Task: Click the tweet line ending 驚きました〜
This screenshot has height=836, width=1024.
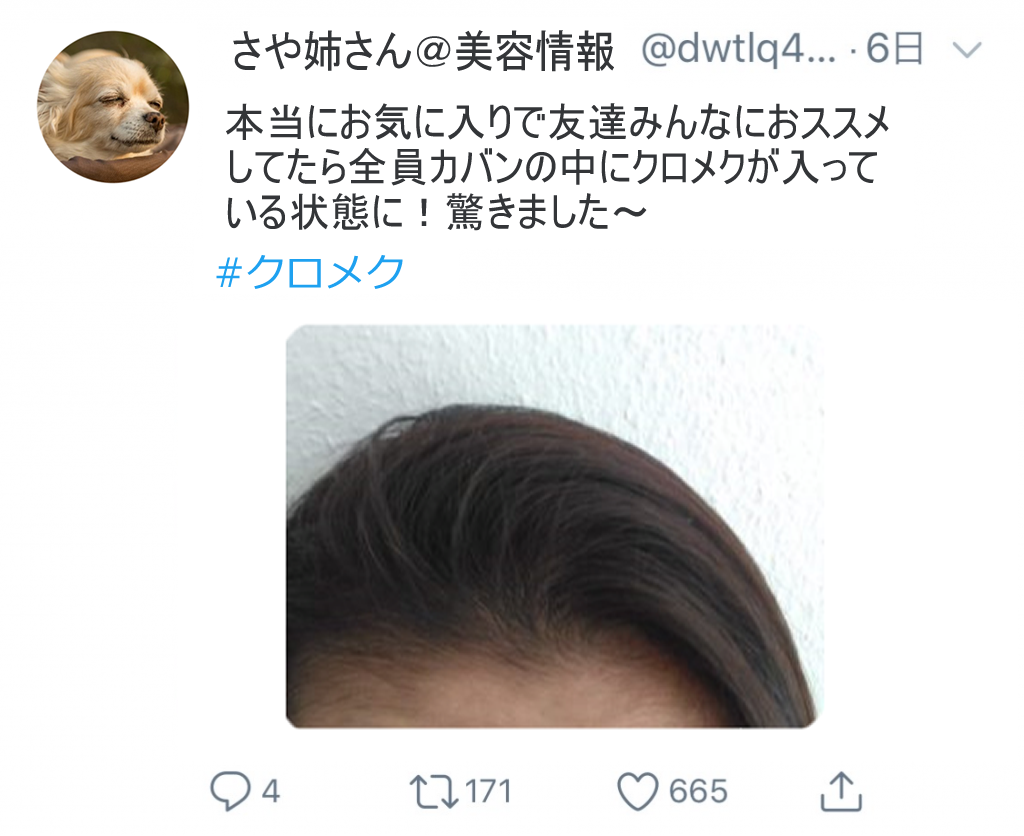Action: (436, 213)
